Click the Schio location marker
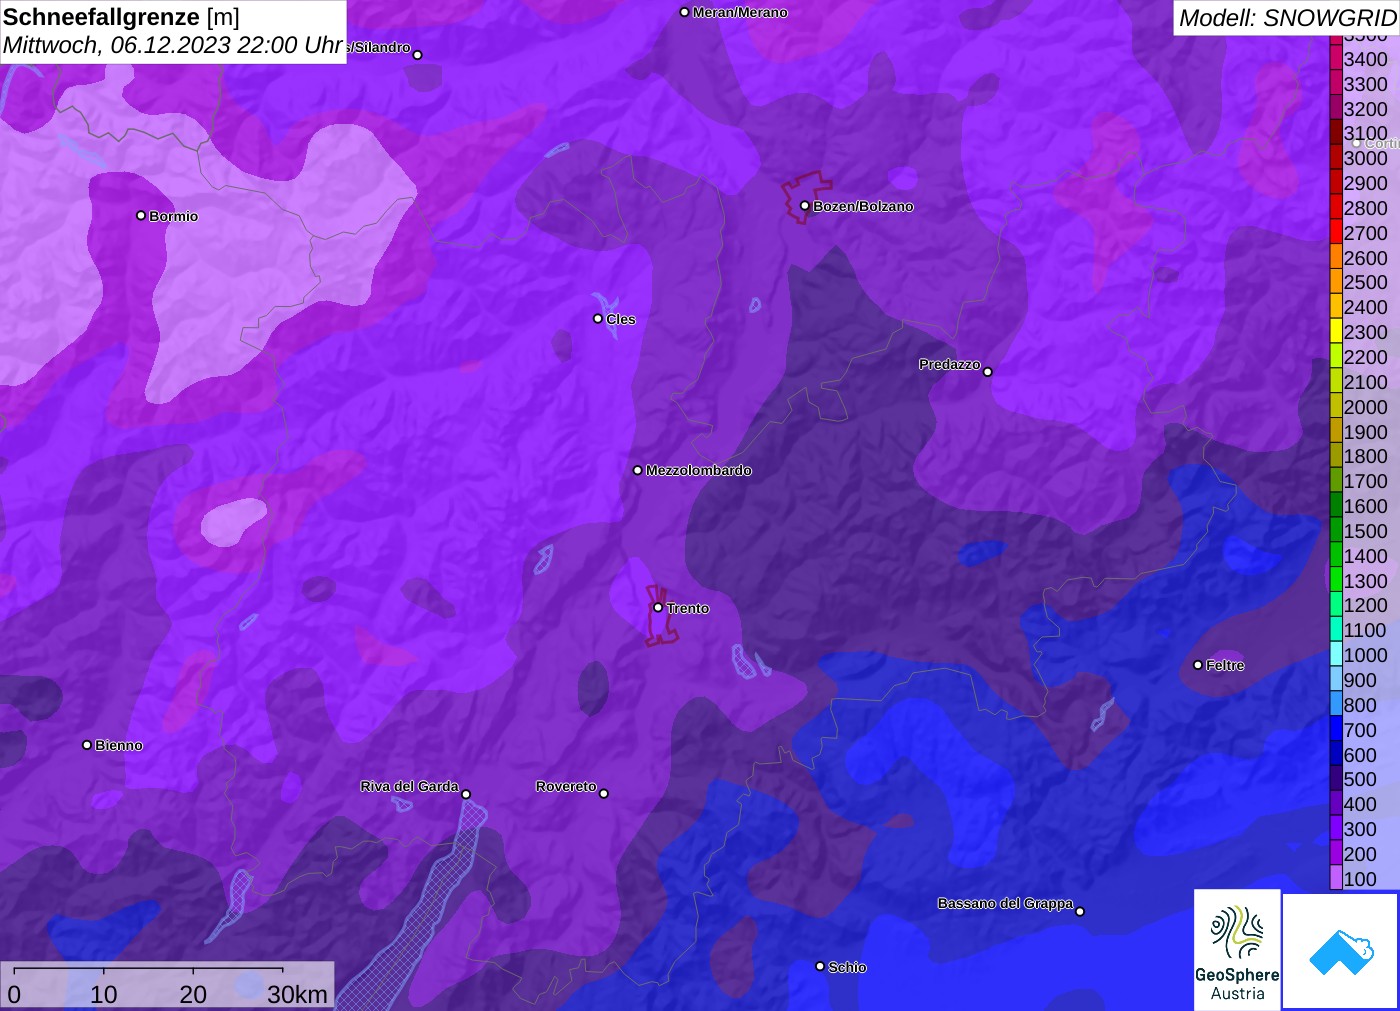The height and width of the screenshot is (1011, 1400). (x=820, y=966)
